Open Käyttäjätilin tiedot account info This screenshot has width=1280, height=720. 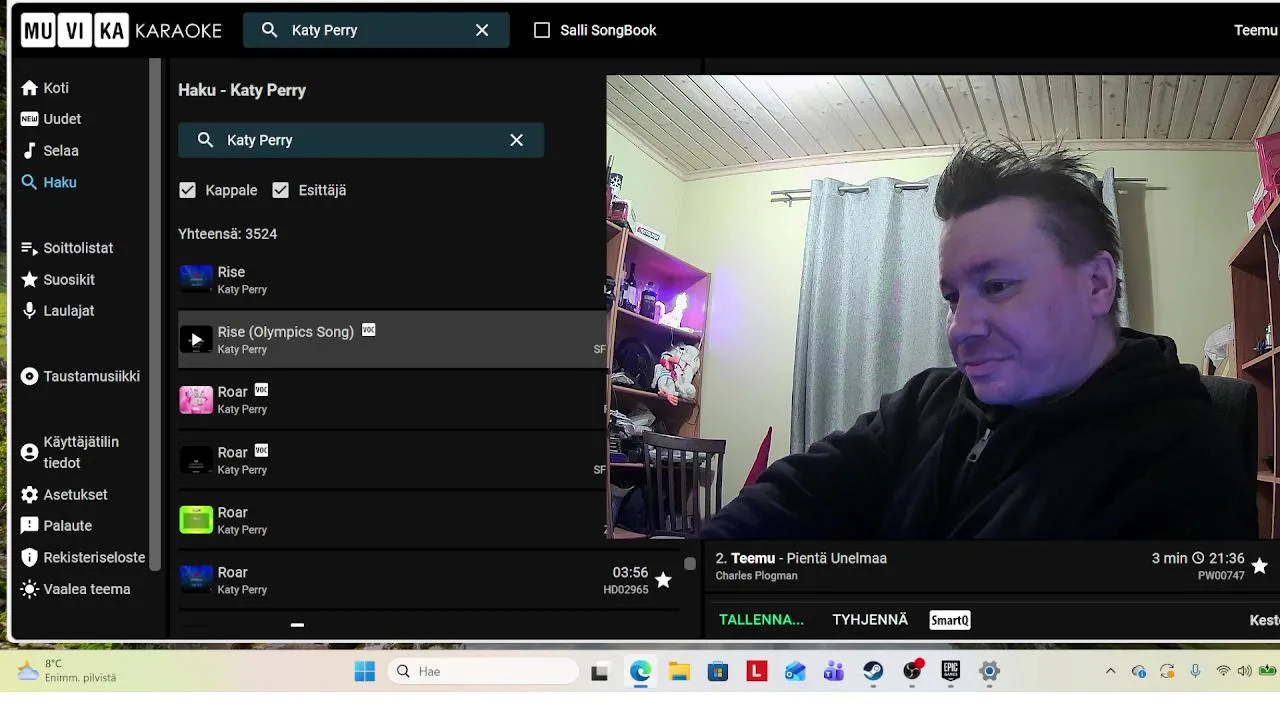pos(70,452)
